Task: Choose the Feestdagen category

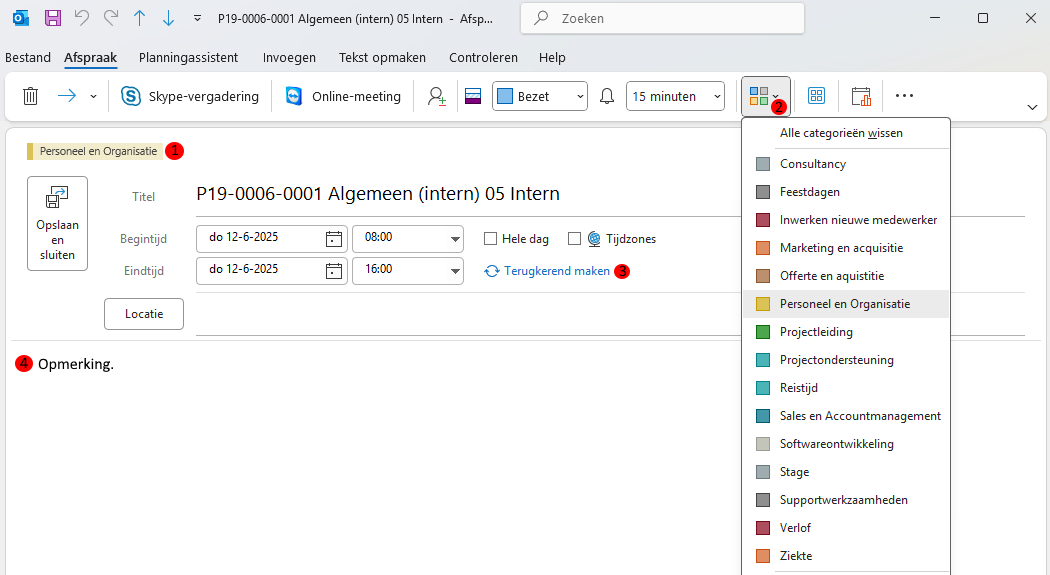Action: pyautogui.click(x=846, y=192)
